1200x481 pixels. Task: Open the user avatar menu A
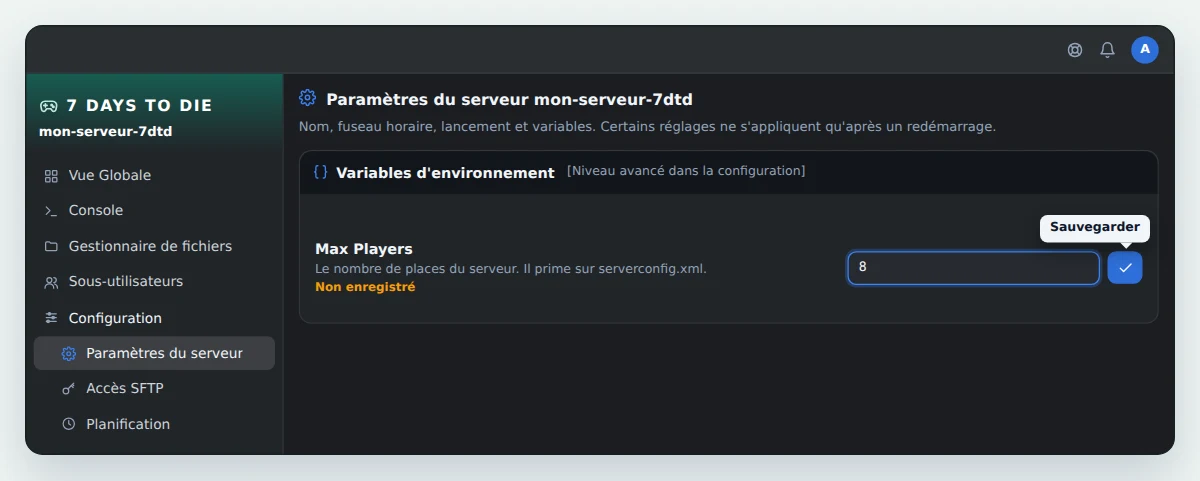(1145, 50)
